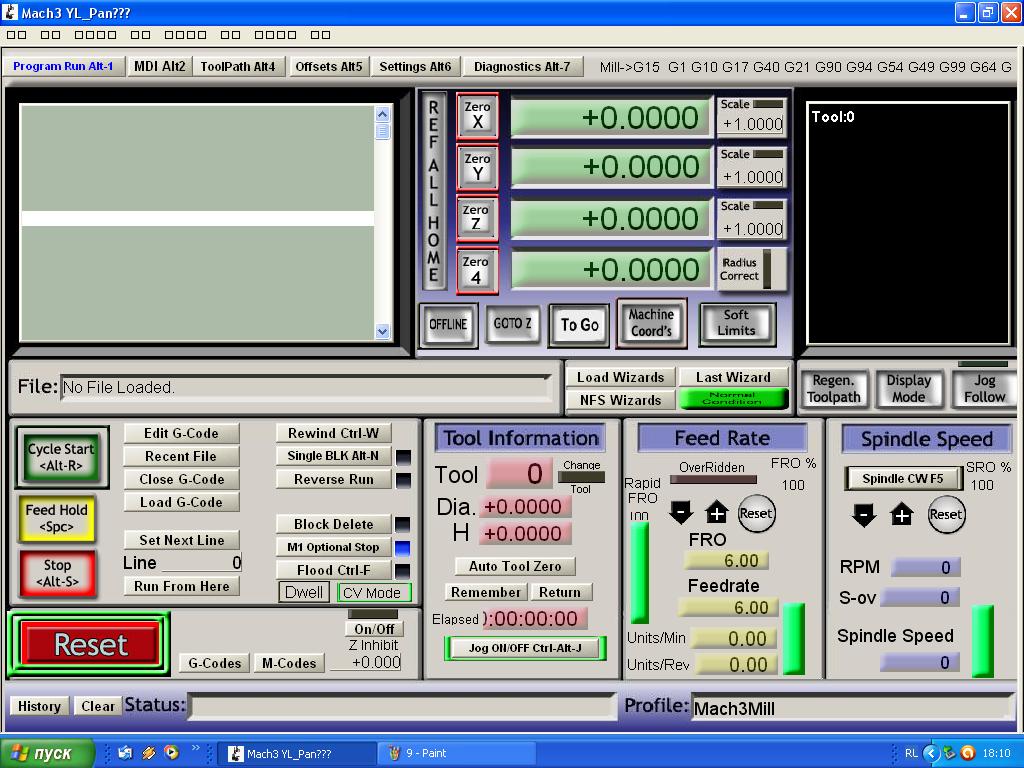The width and height of the screenshot is (1024, 768).
Task: Expand quick launch chevron on taskbar
Action: [x=195, y=748]
